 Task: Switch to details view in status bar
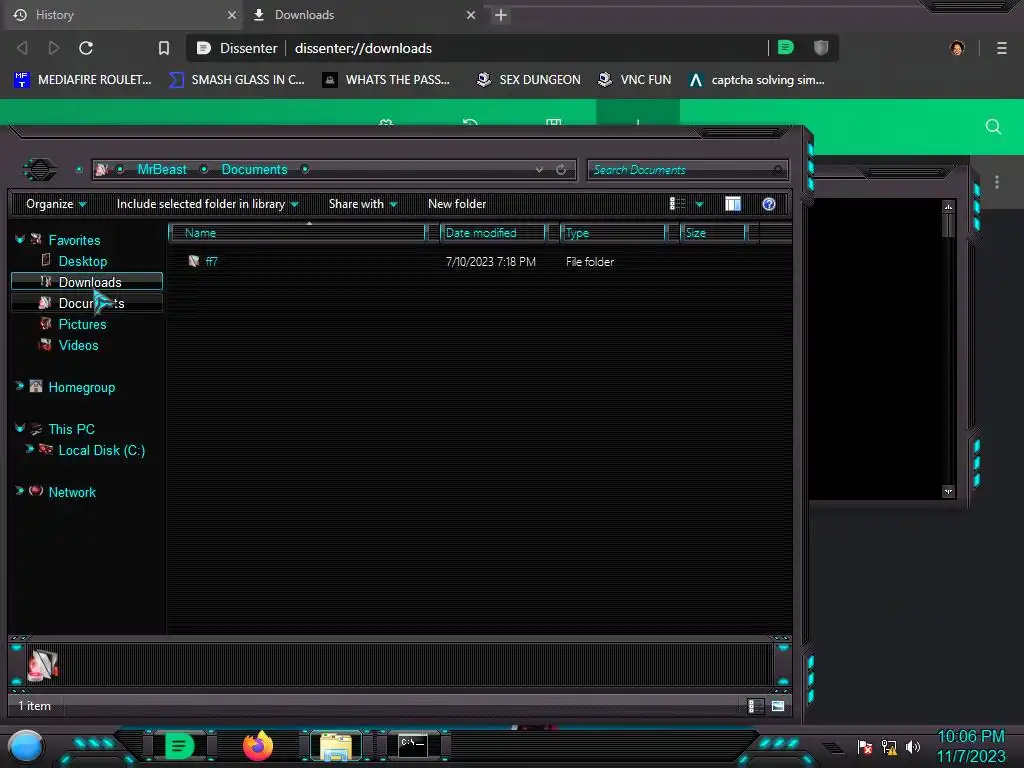tap(756, 706)
